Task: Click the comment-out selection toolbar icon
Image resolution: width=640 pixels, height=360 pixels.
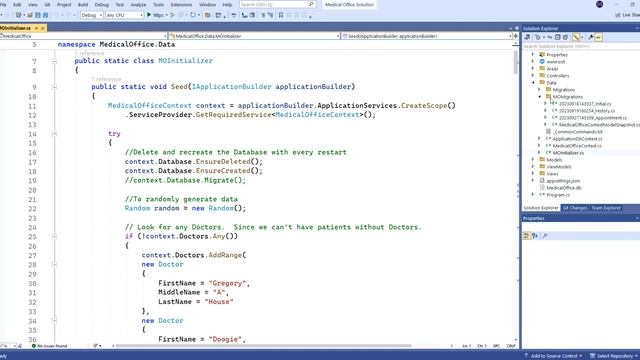Action: coord(263,15)
